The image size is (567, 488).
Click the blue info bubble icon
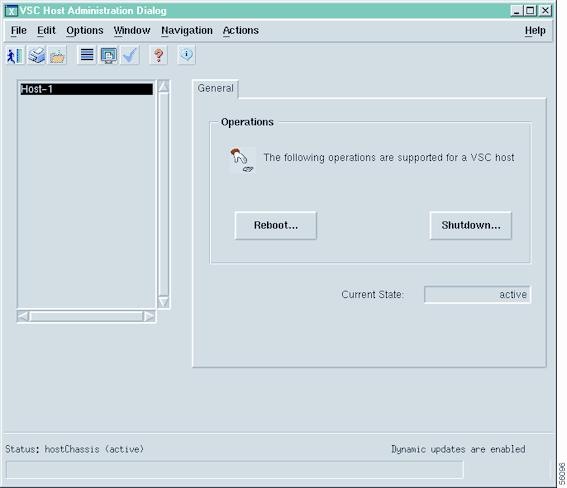pos(186,55)
